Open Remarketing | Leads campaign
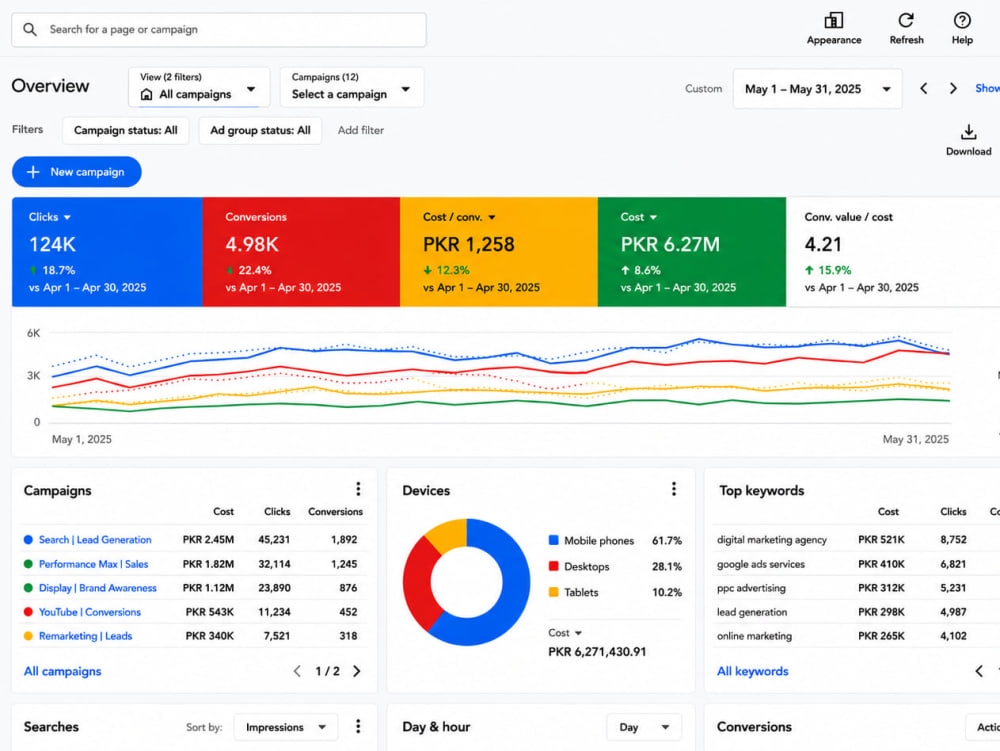 [85, 636]
